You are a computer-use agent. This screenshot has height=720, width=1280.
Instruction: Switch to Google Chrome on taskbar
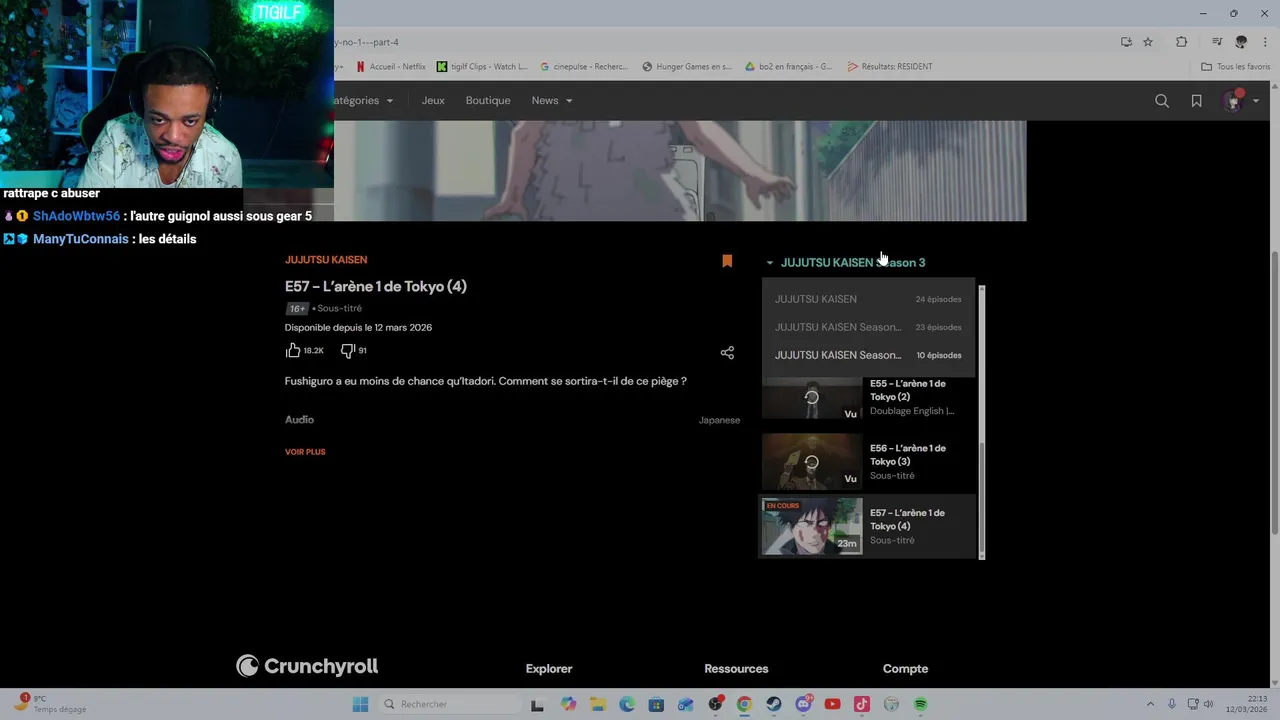point(744,704)
